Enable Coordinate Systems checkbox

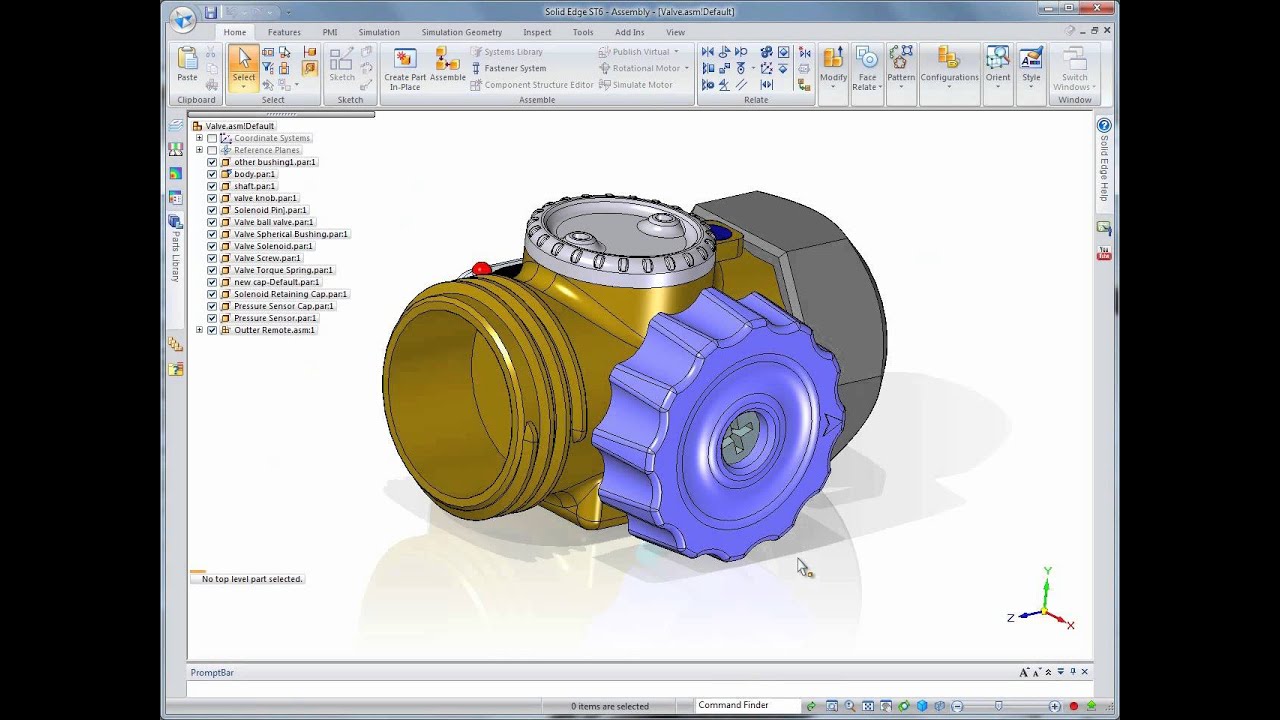[212, 138]
